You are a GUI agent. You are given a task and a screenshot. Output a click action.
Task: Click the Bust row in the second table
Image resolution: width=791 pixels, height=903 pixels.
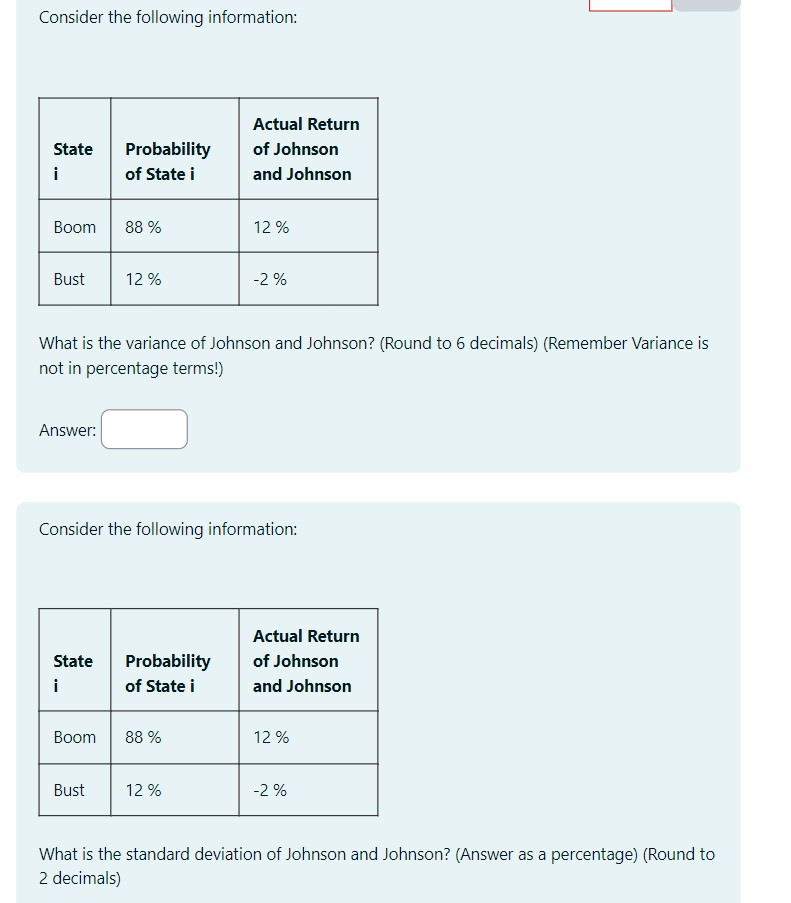71,790
